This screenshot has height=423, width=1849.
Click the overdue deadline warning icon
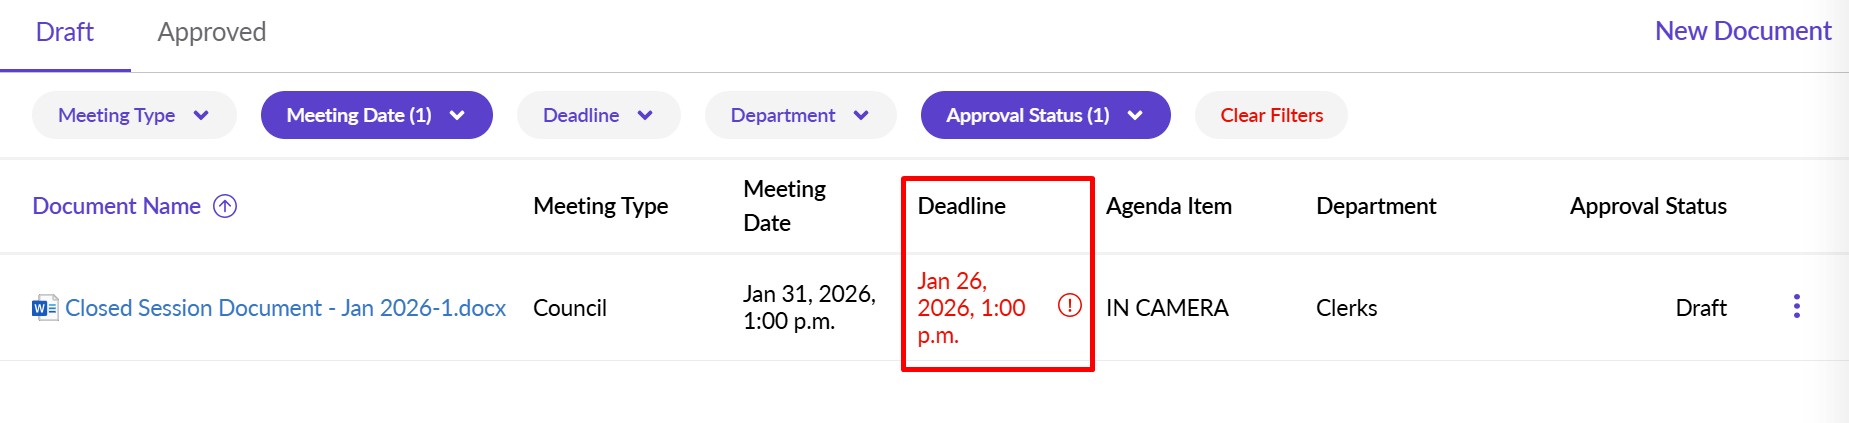[1069, 306]
